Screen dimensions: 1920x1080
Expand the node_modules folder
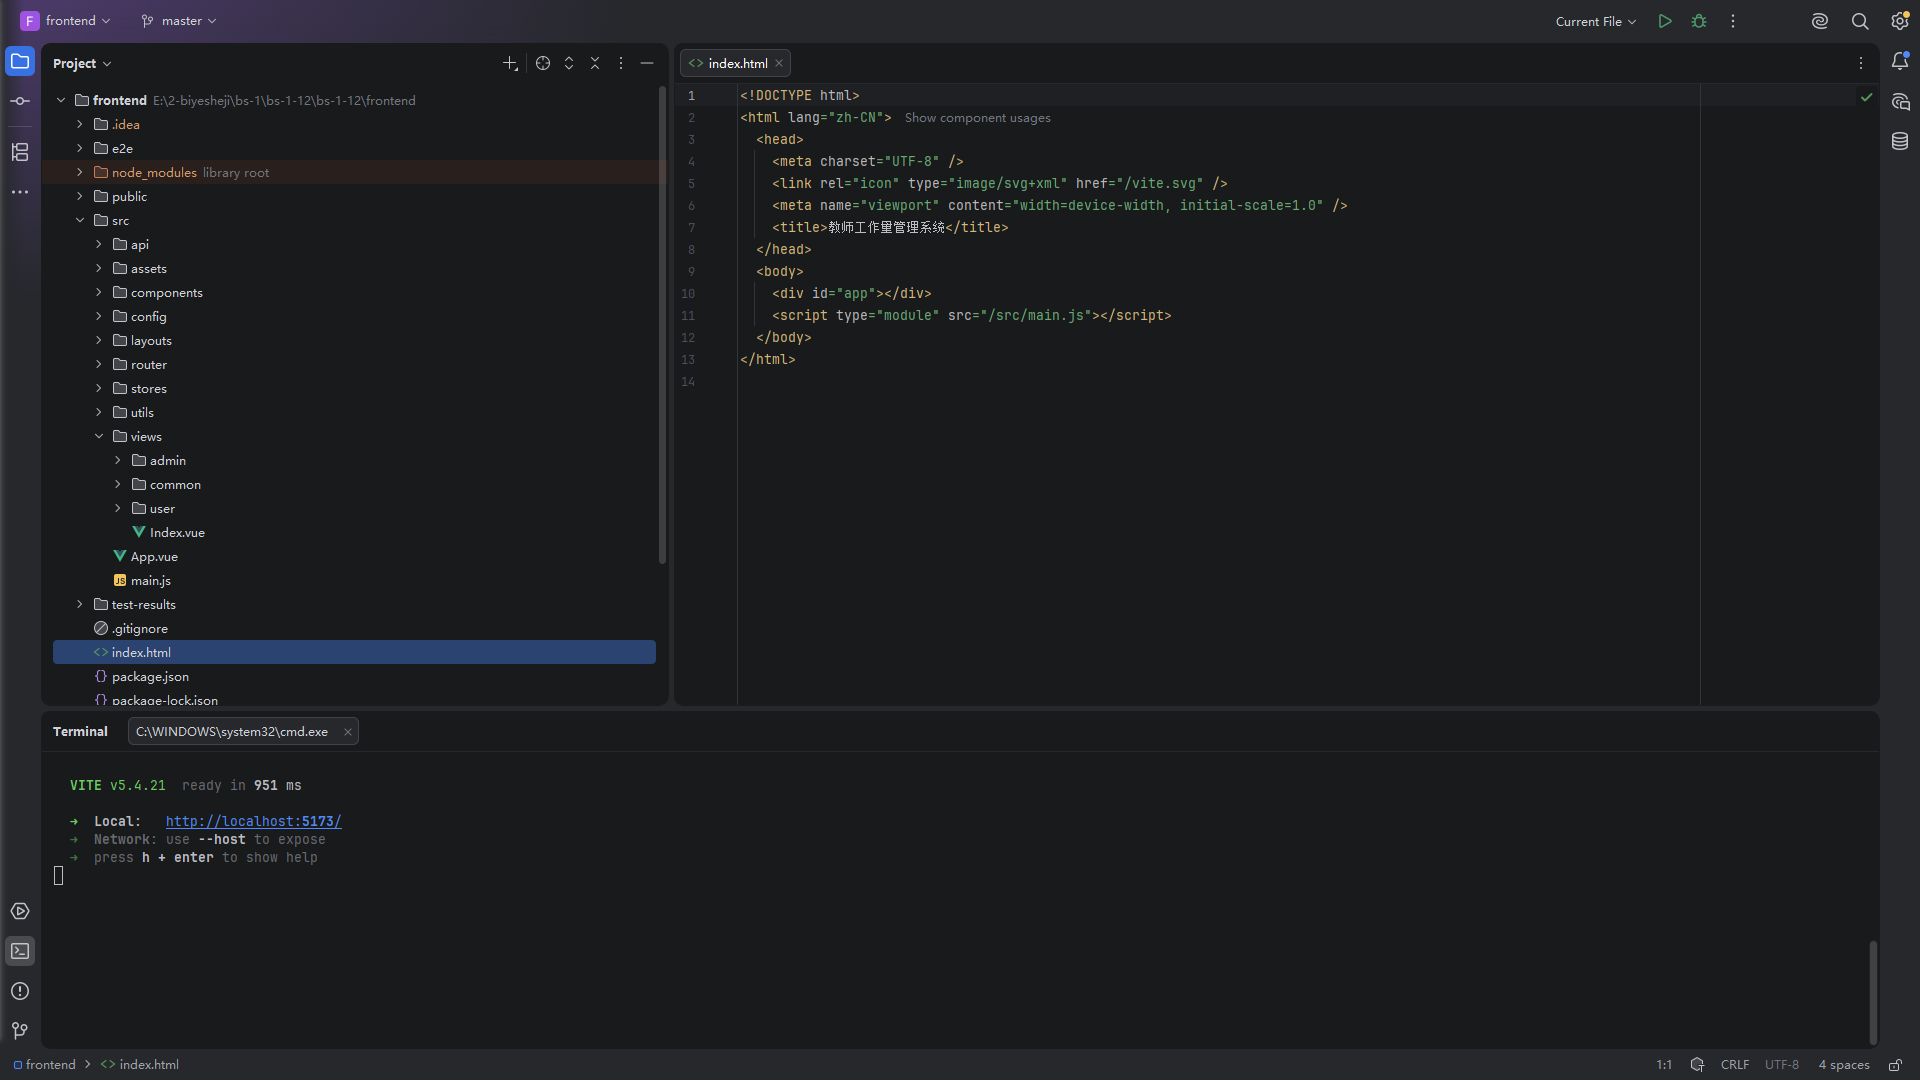coord(80,172)
